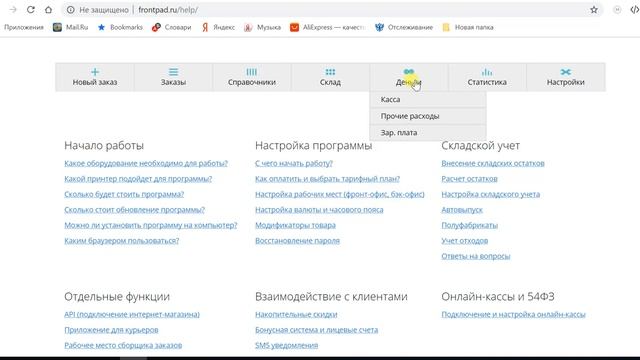This screenshot has height=360, width=640.
Task: Open the Настройки menu
Action: (x=566, y=77)
